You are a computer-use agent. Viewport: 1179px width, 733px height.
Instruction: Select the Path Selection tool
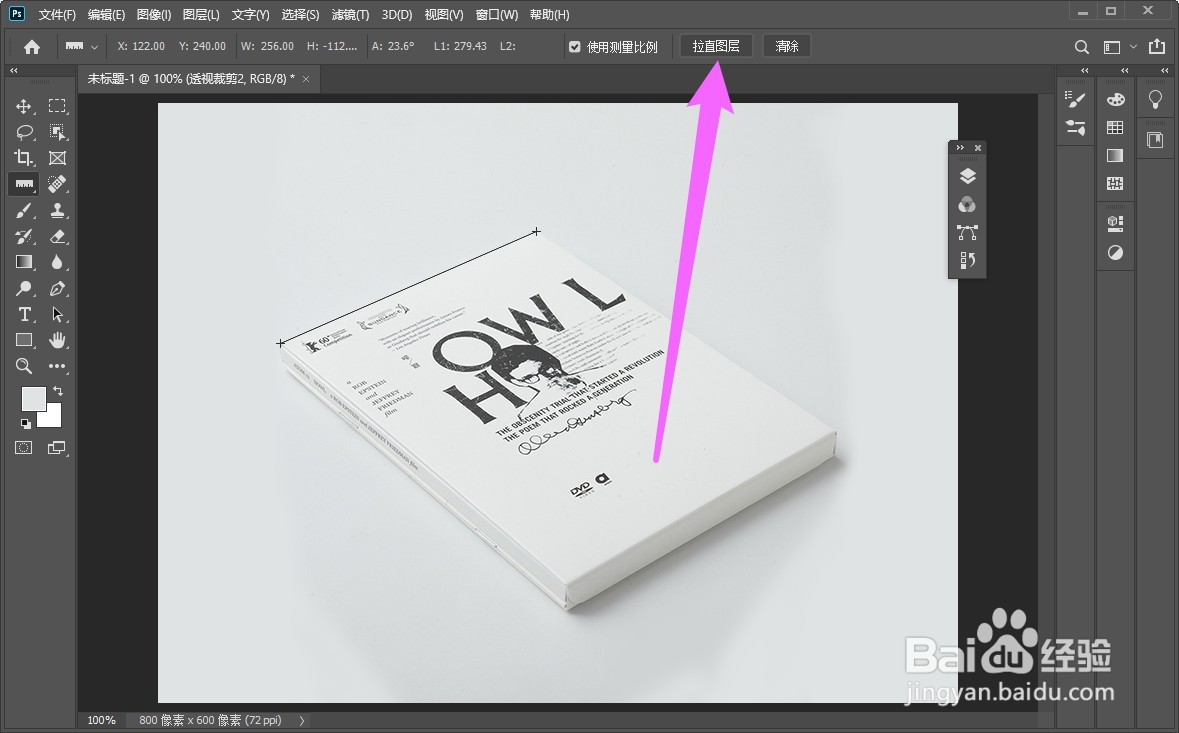pos(57,314)
